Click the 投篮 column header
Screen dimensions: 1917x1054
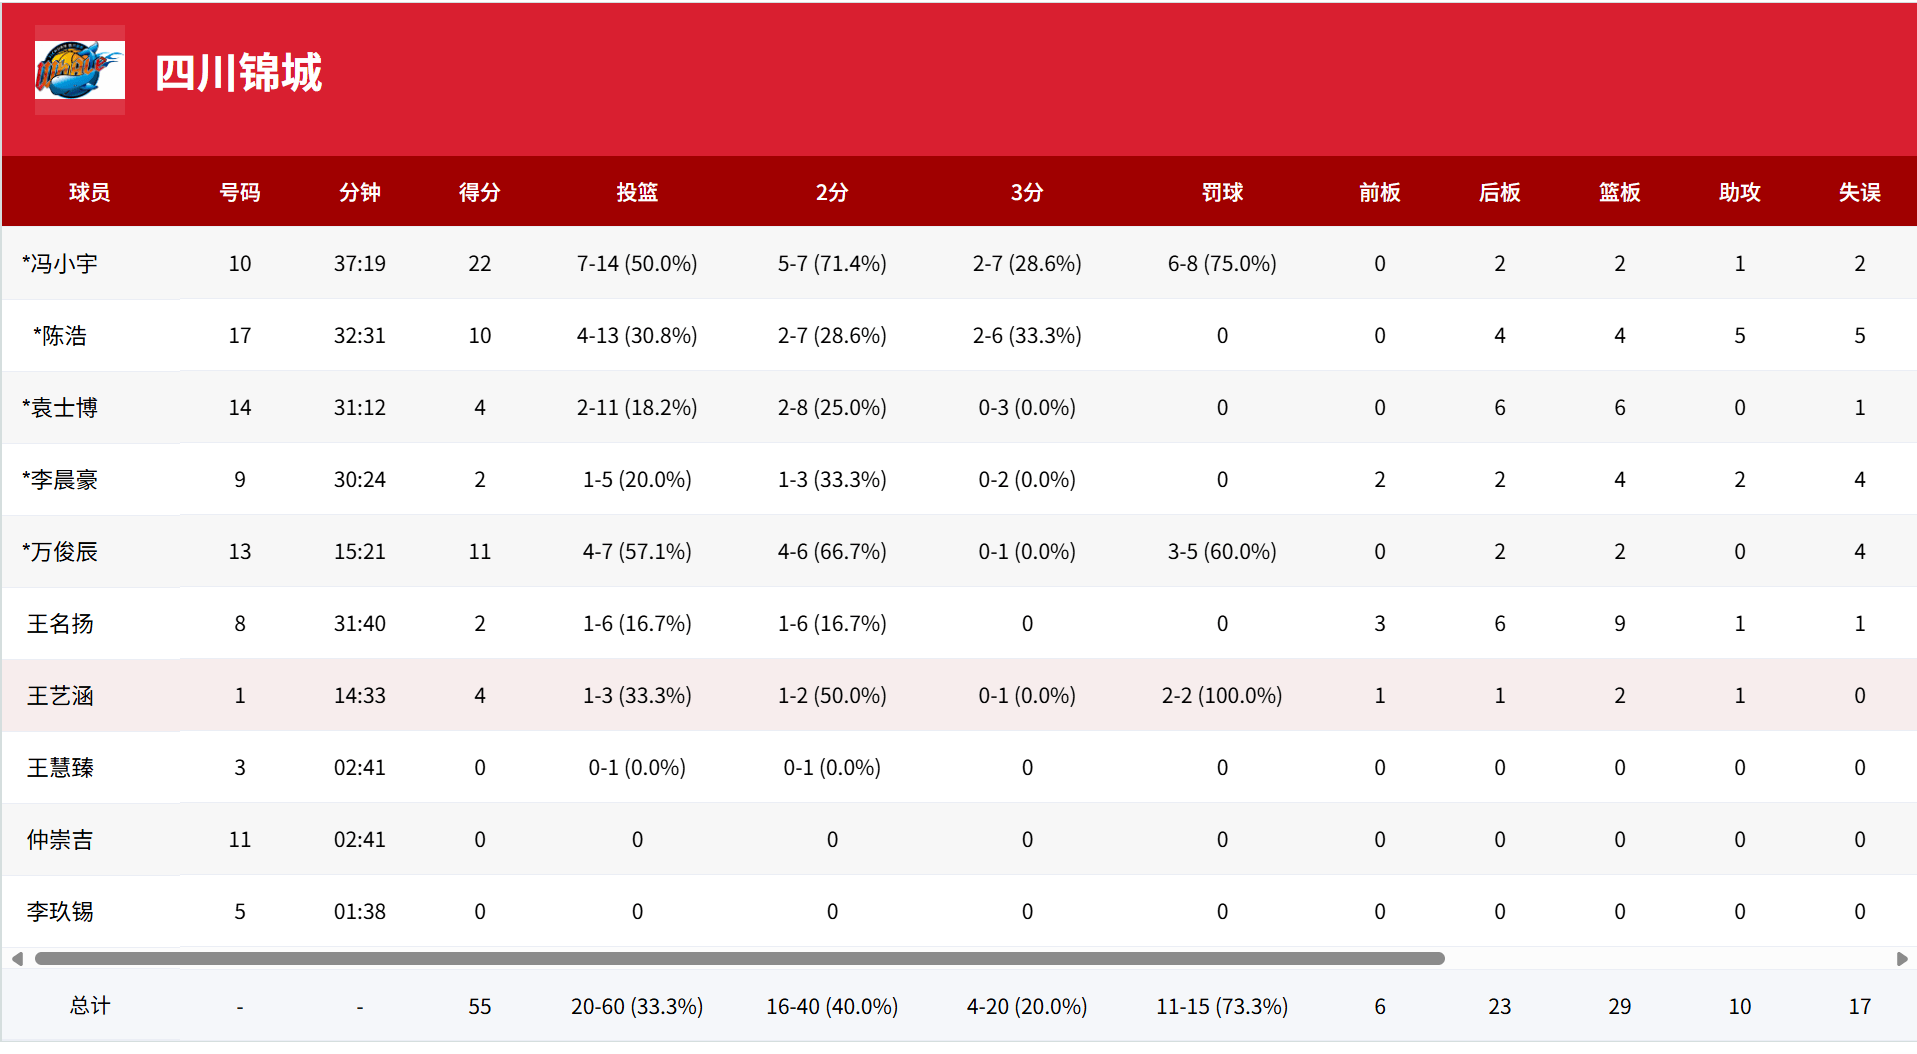[637, 192]
